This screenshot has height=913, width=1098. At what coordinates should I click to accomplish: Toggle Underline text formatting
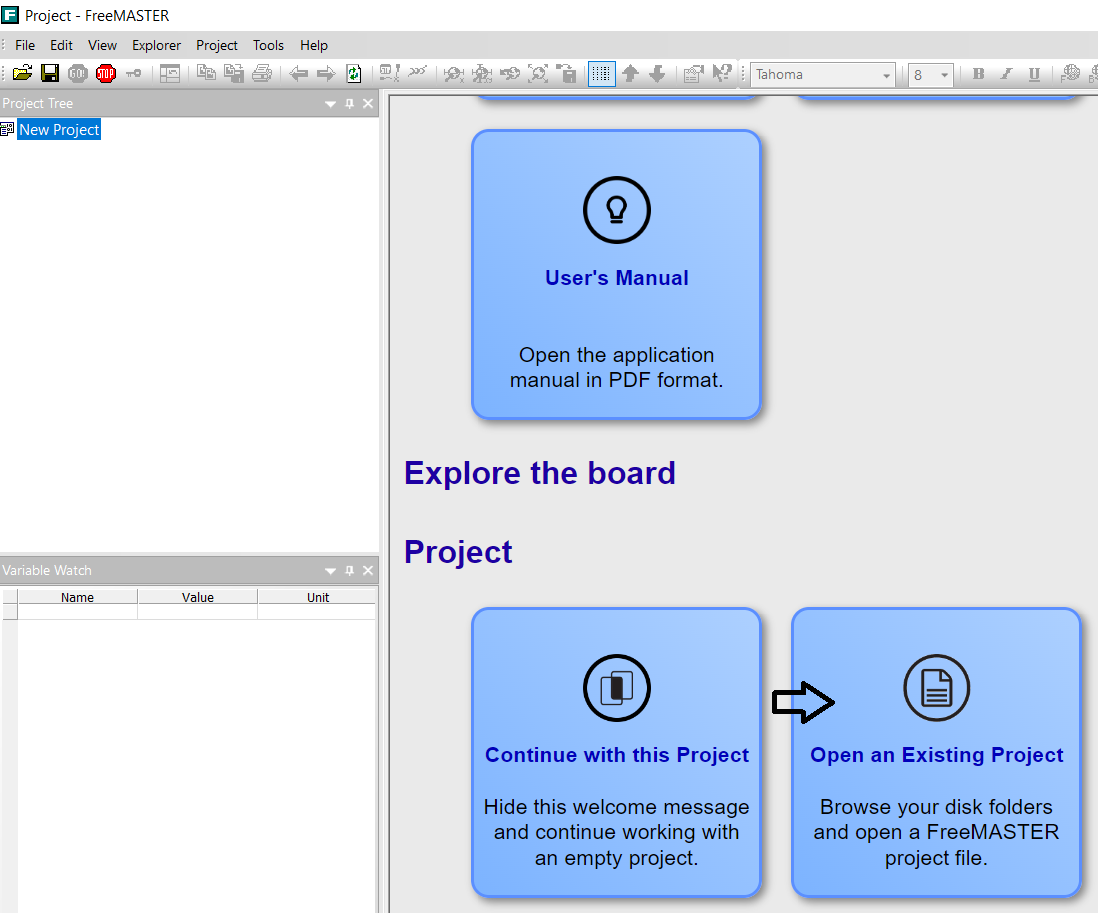1034,74
